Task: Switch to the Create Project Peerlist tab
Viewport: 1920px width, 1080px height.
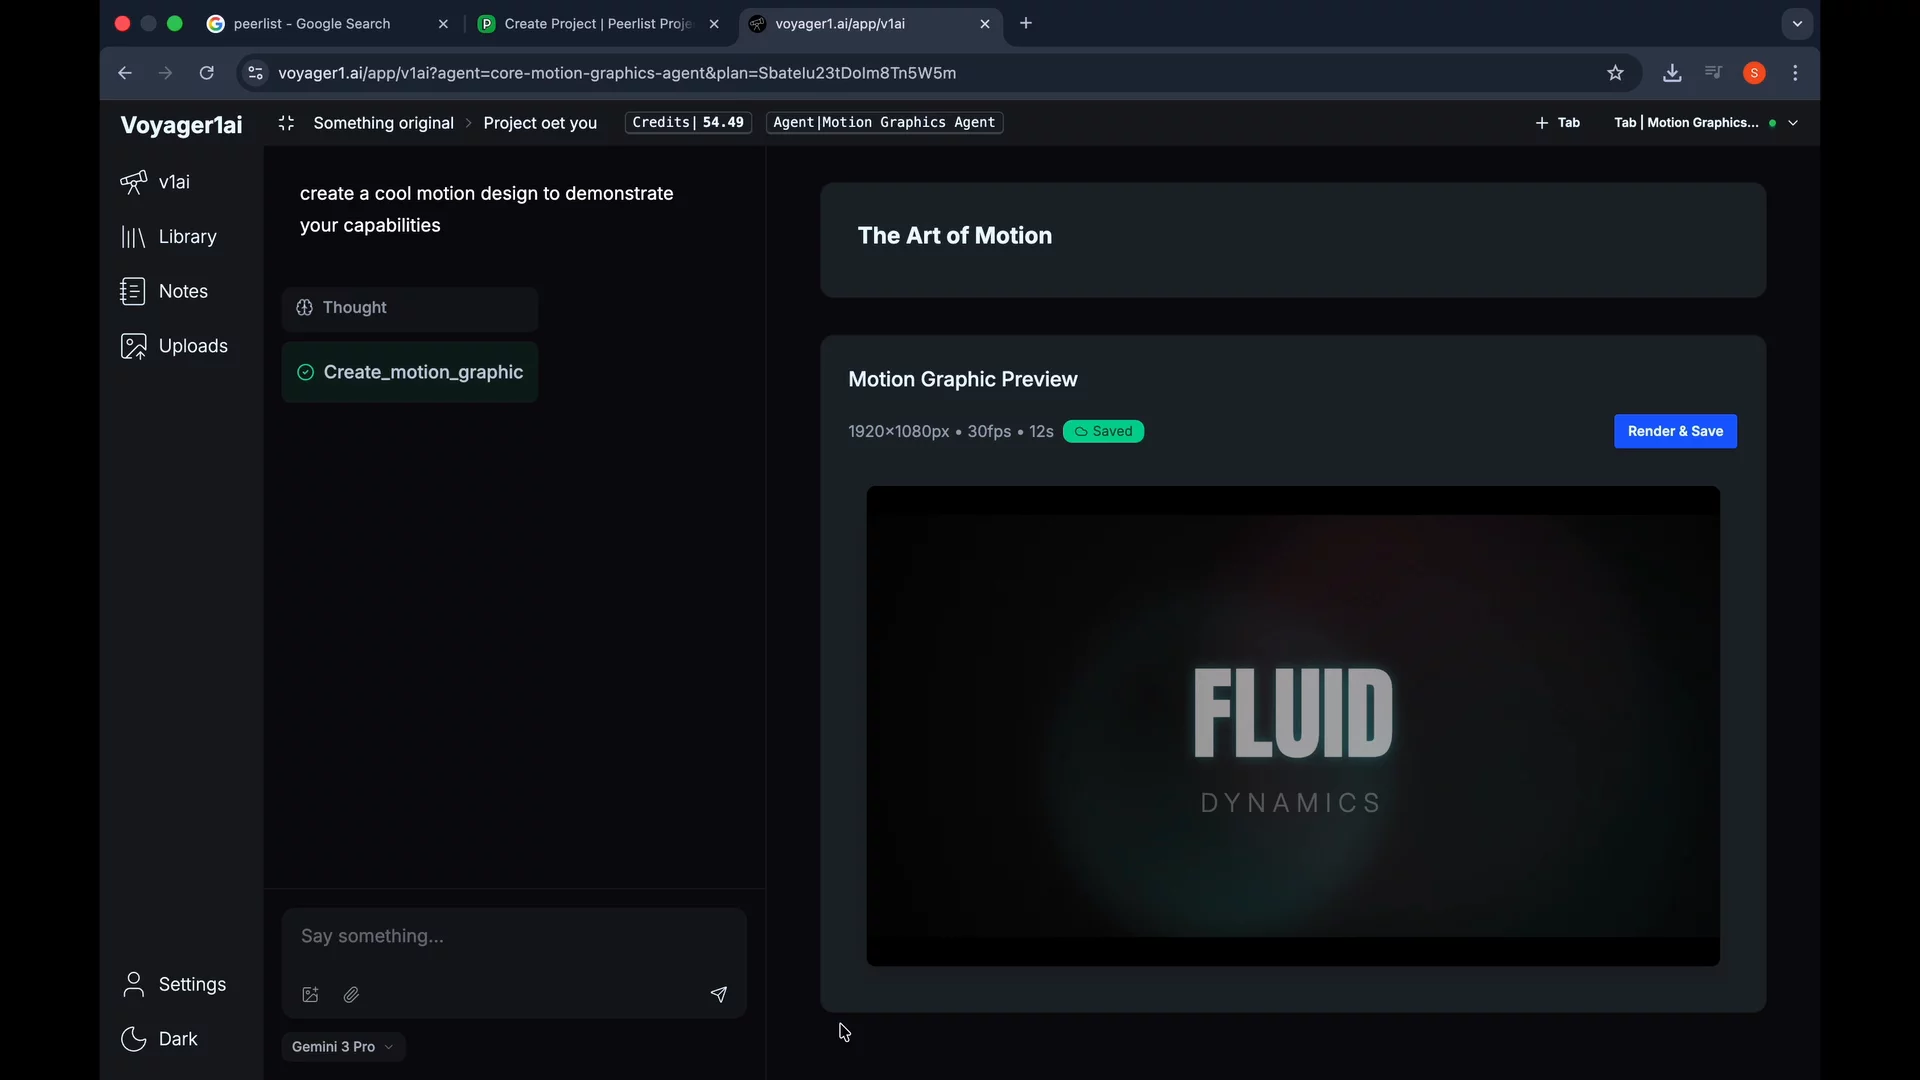Action: (x=596, y=24)
